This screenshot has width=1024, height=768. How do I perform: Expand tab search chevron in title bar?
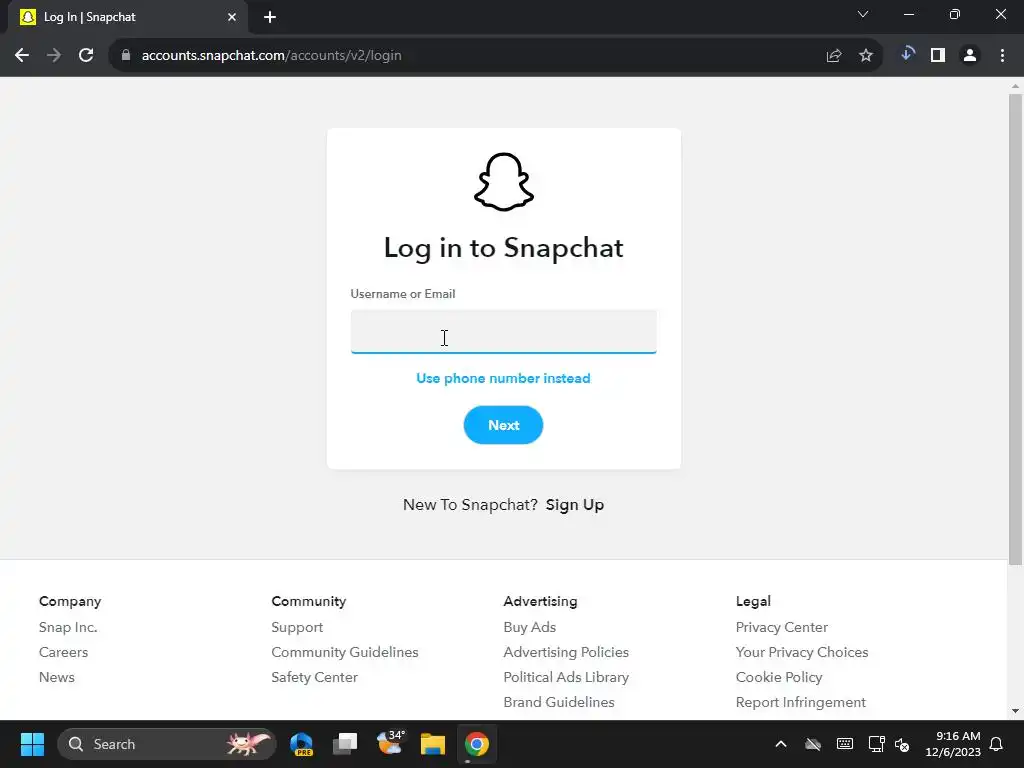pyautogui.click(x=863, y=14)
